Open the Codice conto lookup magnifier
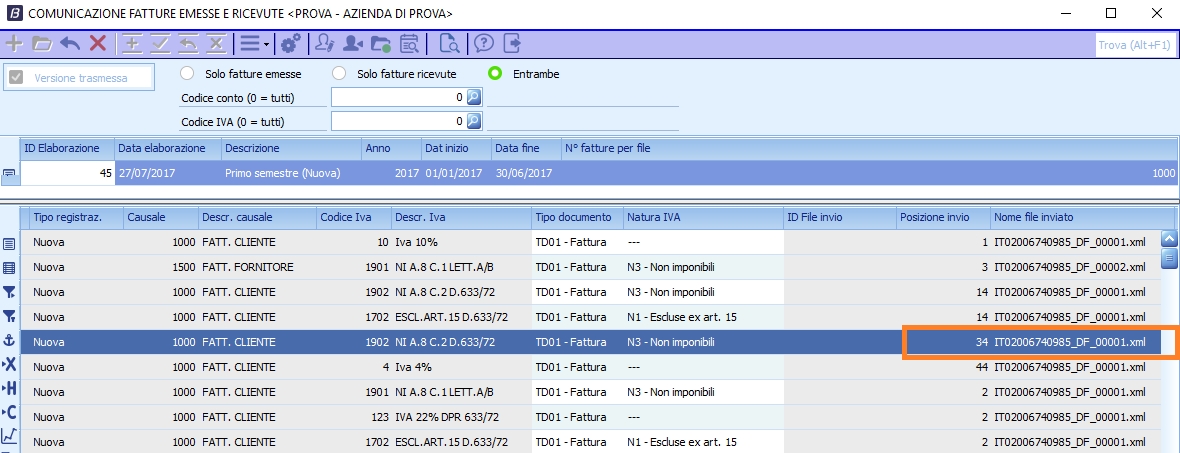 473,97
